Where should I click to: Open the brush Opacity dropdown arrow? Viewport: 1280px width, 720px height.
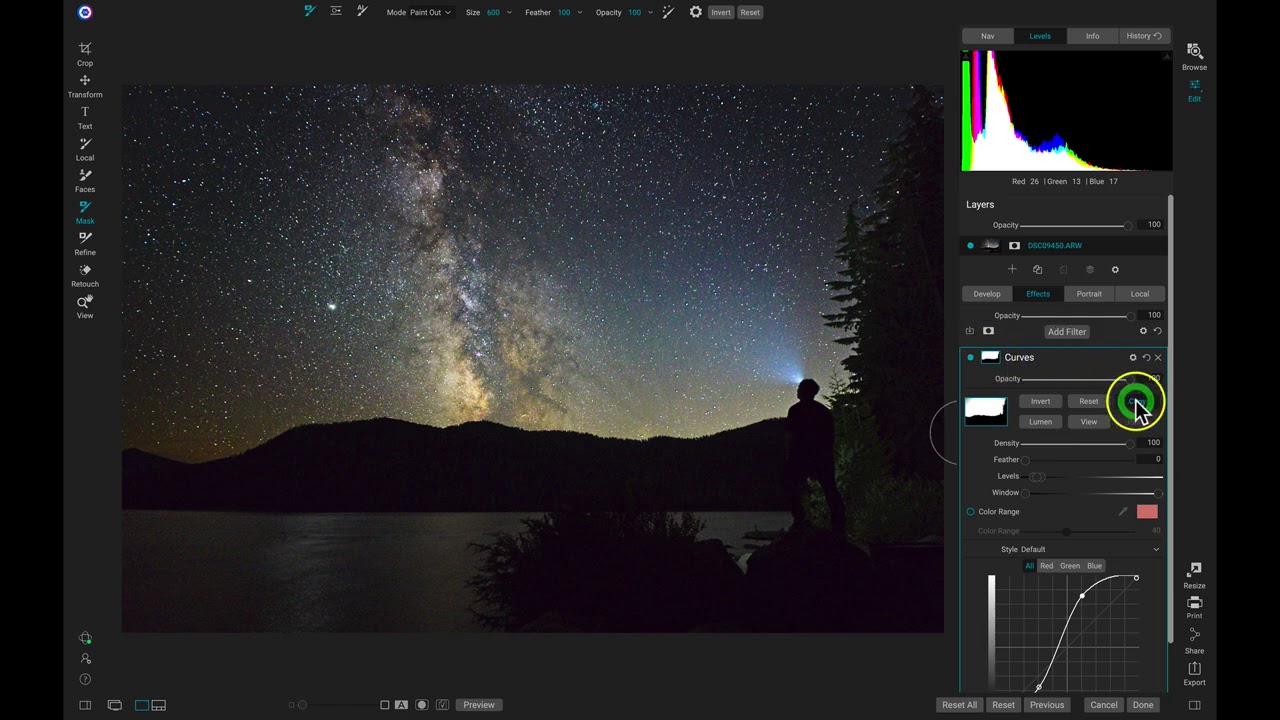coord(650,12)
